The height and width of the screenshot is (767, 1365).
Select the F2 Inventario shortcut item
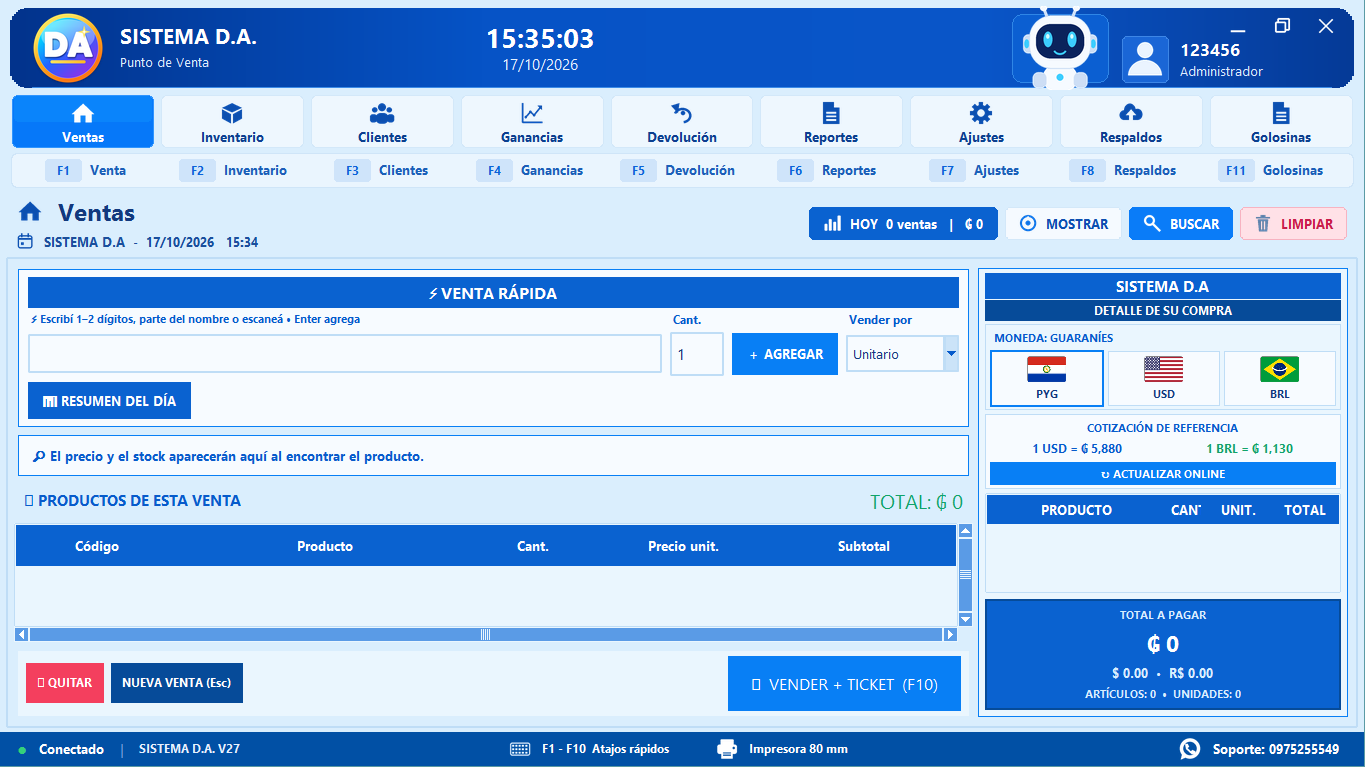[x=233, y=171]
